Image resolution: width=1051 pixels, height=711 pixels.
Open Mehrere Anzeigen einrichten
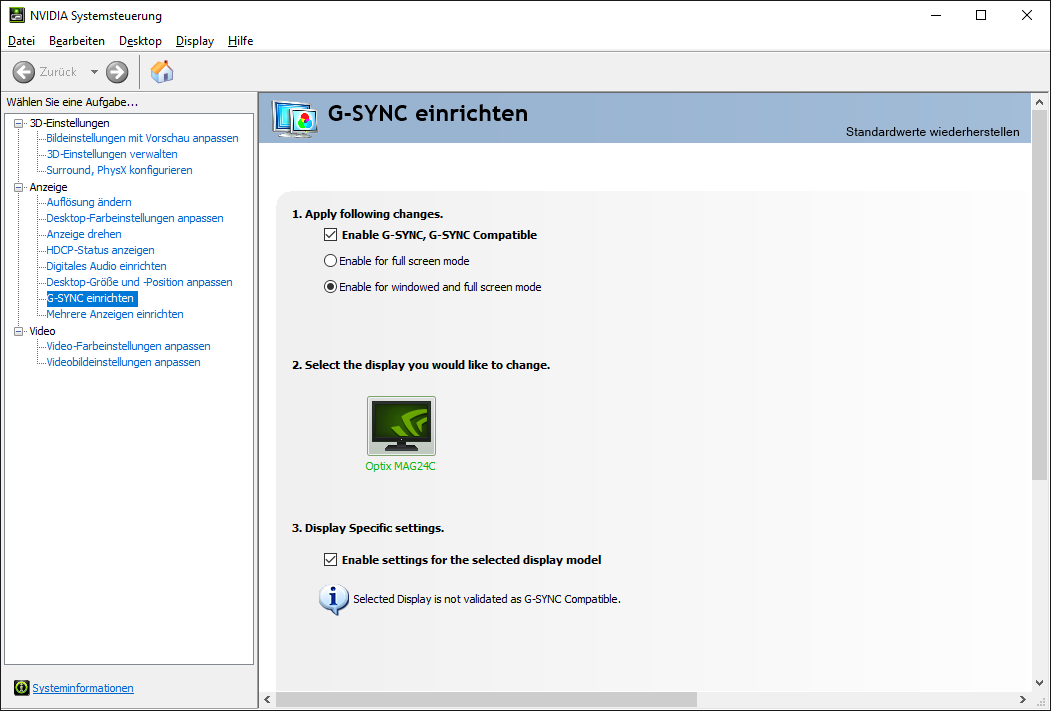[115, 314]
